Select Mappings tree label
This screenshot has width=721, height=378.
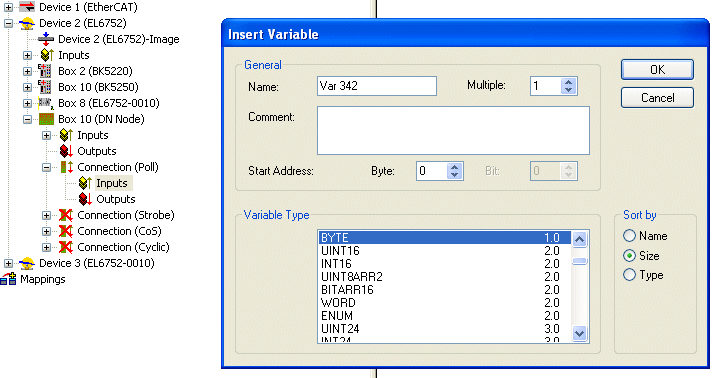click(x=43, y=279)
